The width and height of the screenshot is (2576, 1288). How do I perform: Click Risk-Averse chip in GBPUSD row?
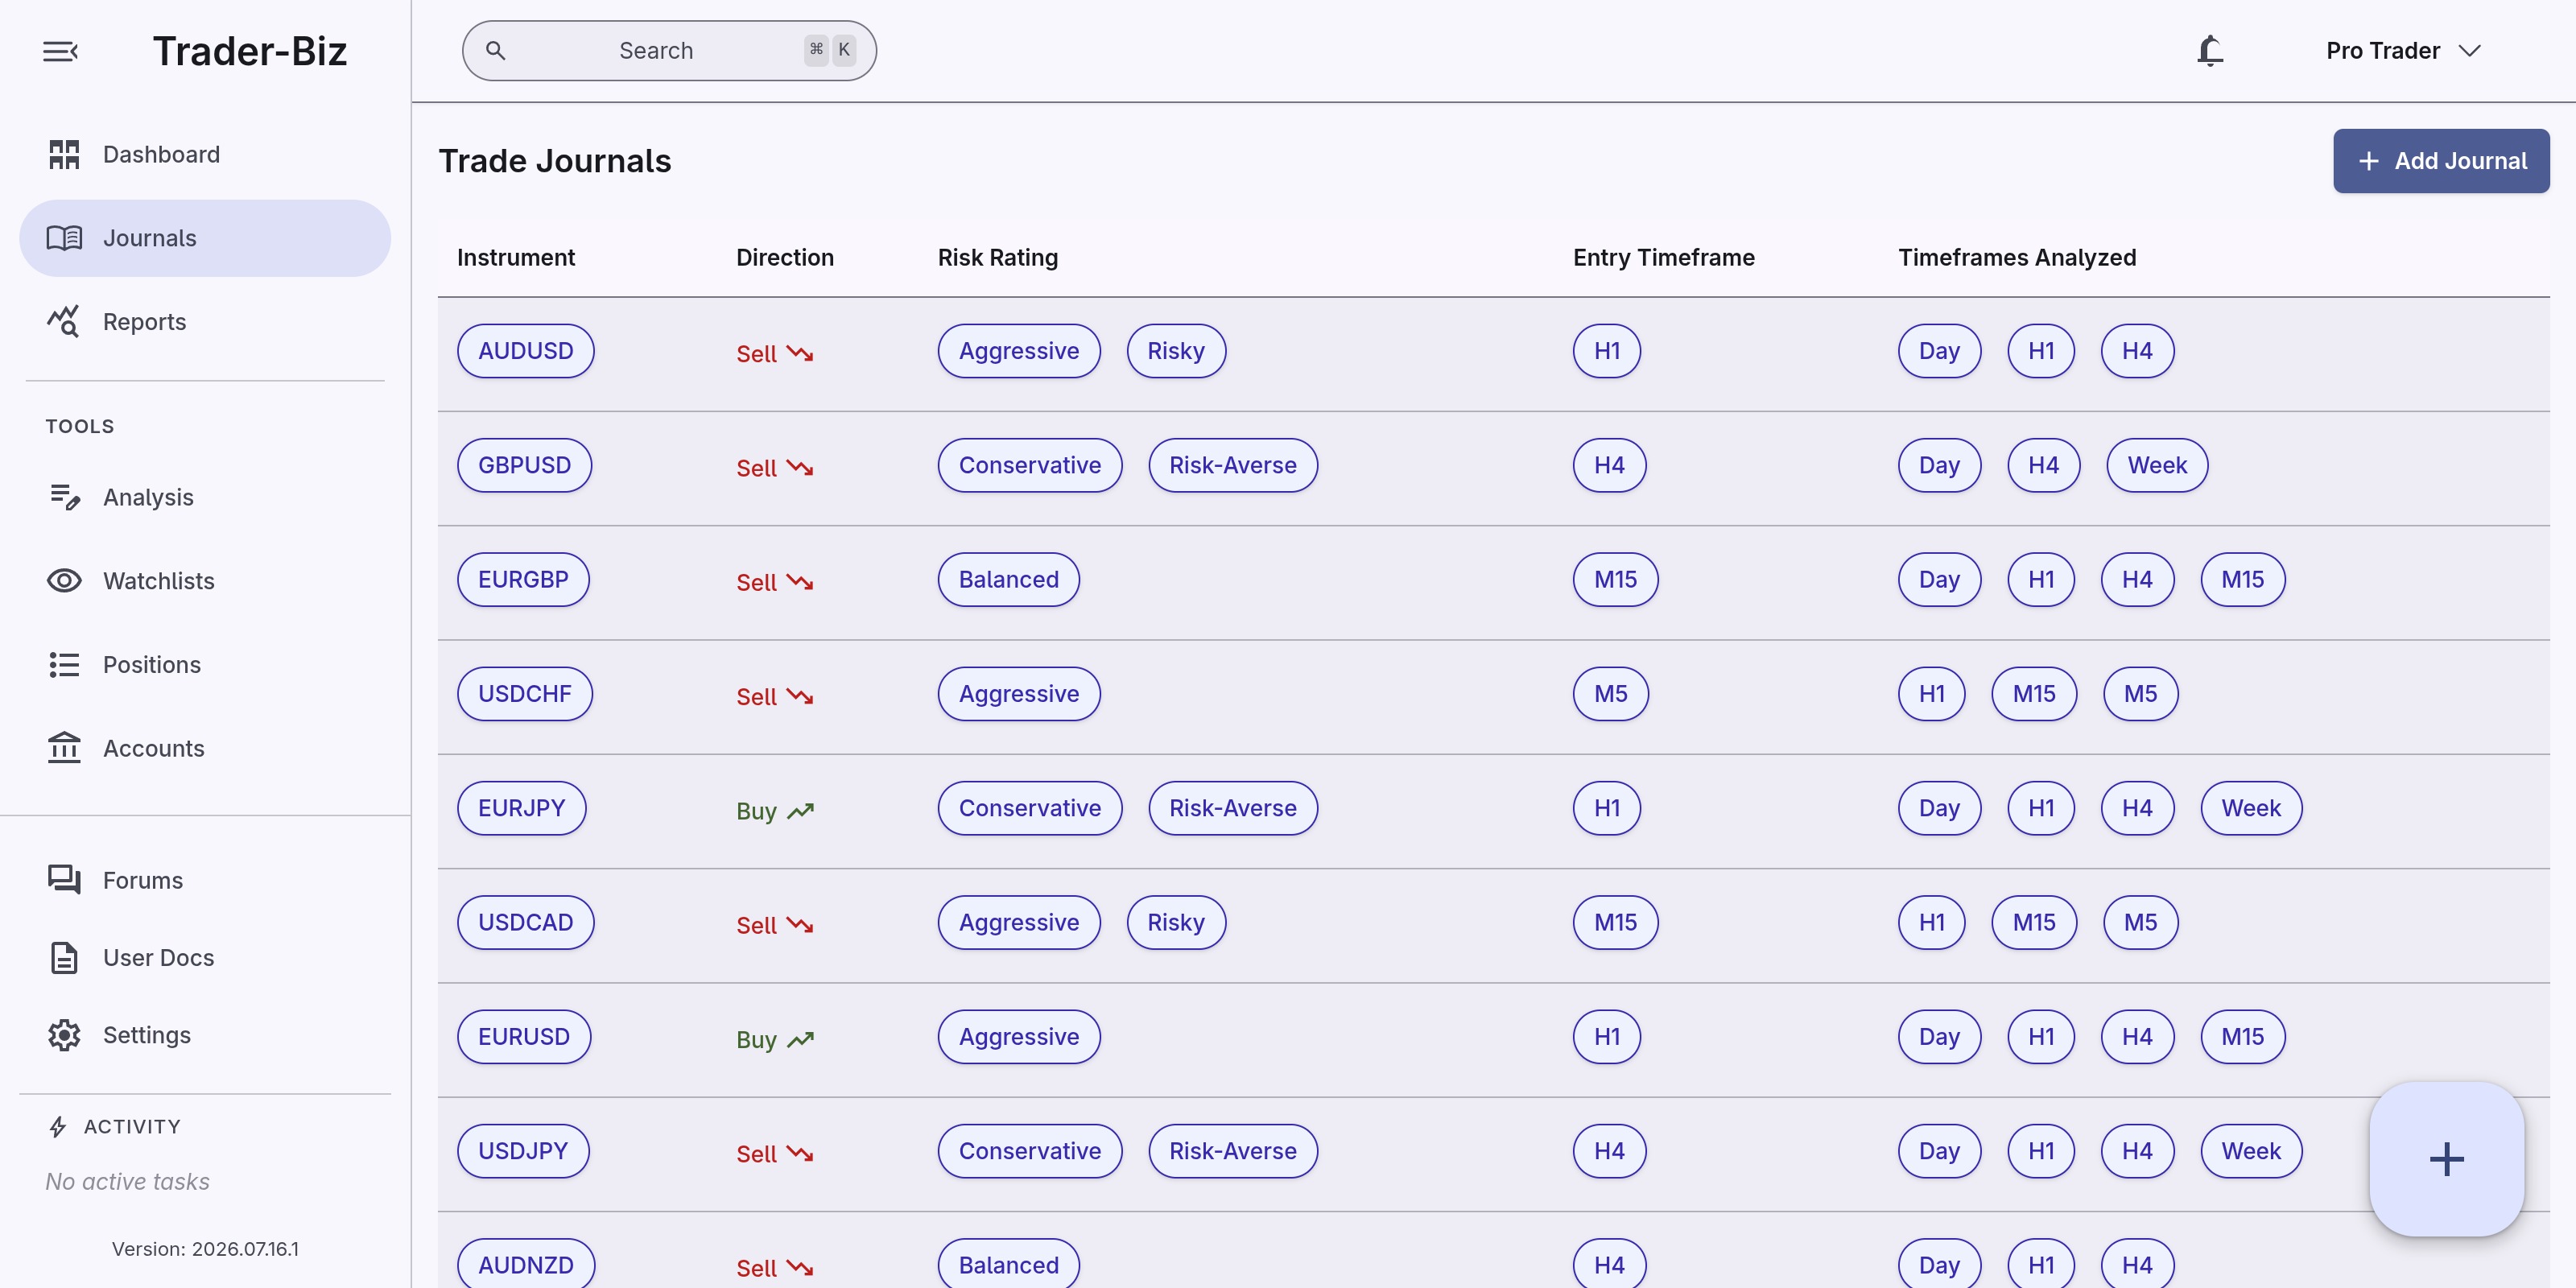click(x=1233, y=465)
